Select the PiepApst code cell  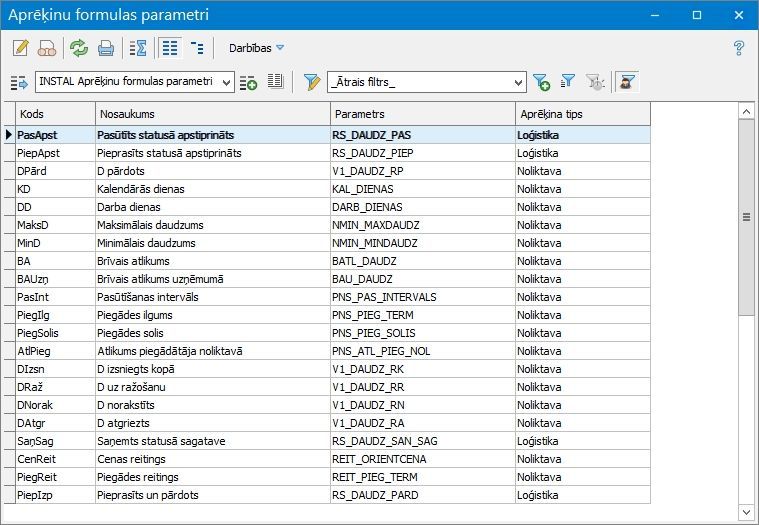point(56,153)
